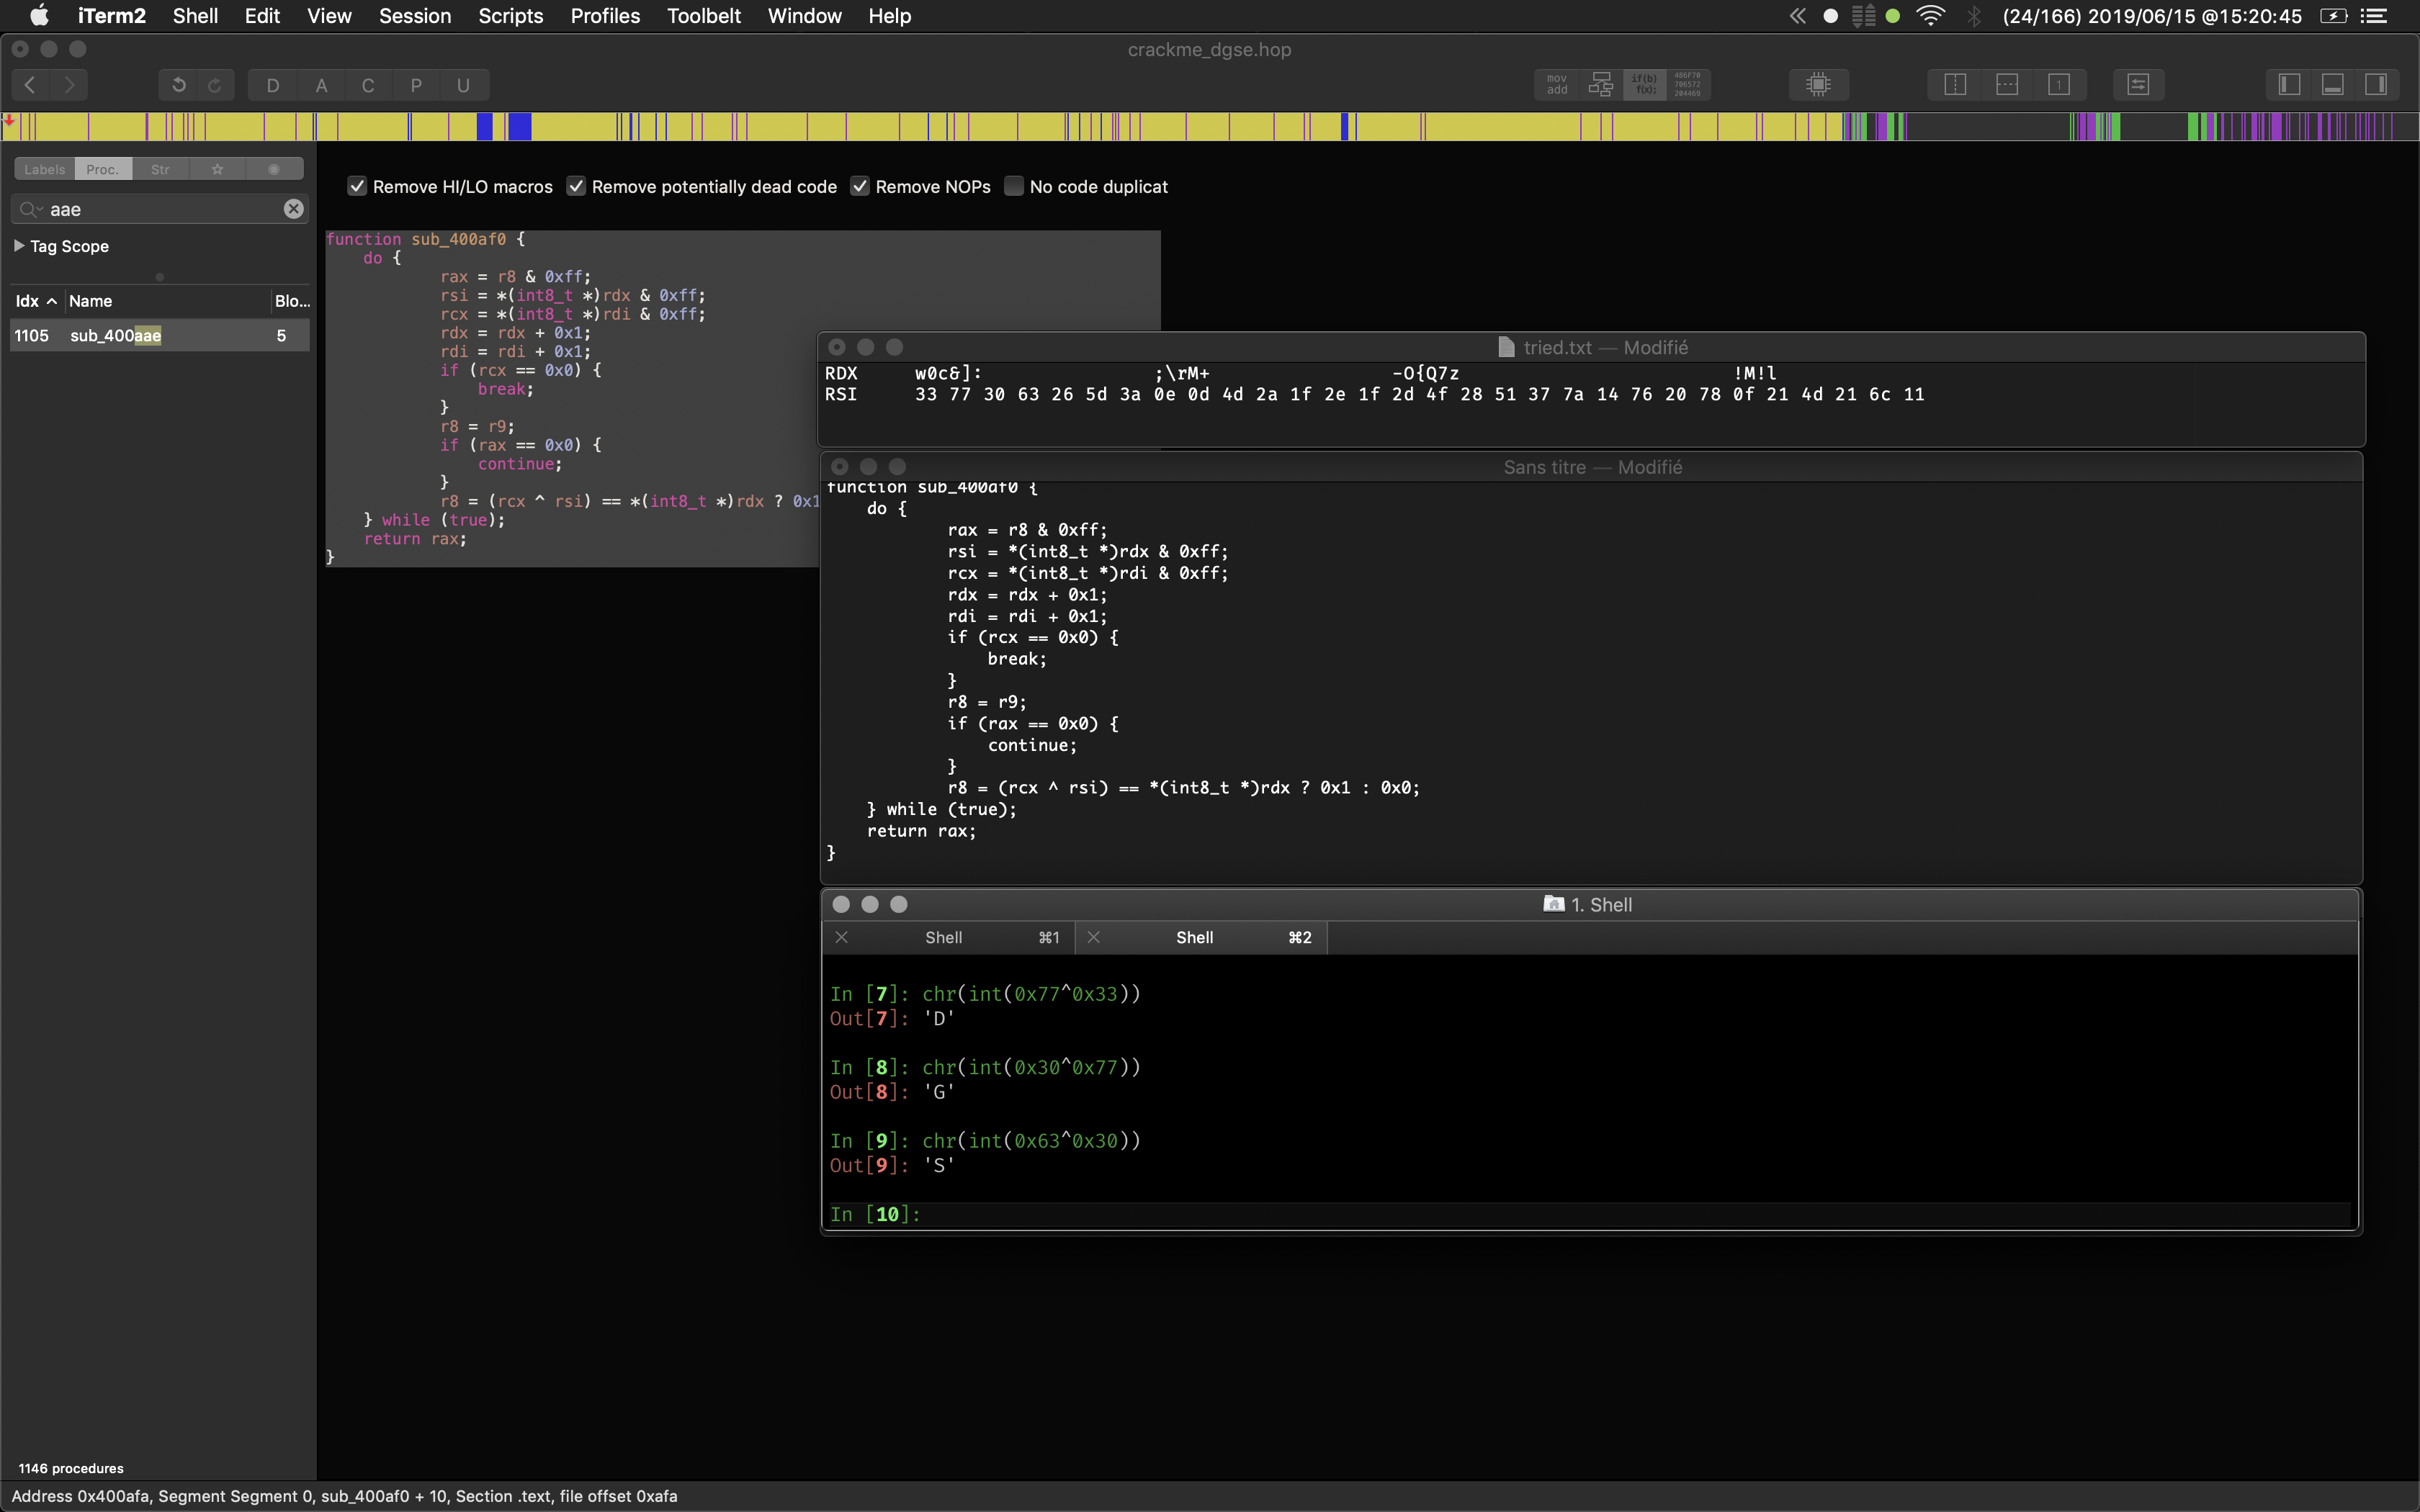The height and width of the screenshot is (1512, 2420).
Task: Switch to control flow graph view
Action: (1601, 85)
